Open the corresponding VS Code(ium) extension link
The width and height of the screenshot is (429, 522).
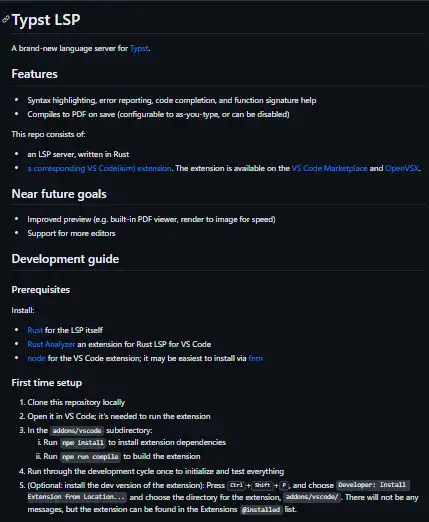tap(99, 168)
